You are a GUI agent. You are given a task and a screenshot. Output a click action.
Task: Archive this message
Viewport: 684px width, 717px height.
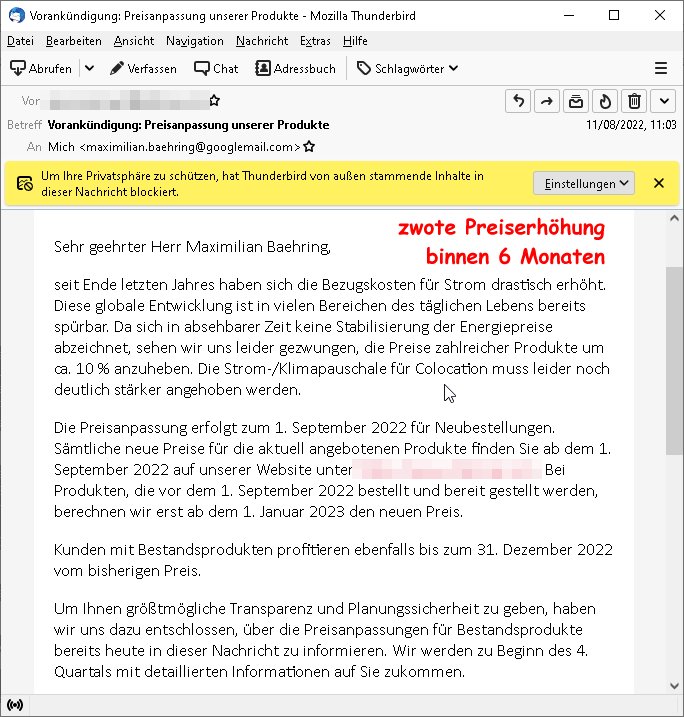[x=576, y=101]
